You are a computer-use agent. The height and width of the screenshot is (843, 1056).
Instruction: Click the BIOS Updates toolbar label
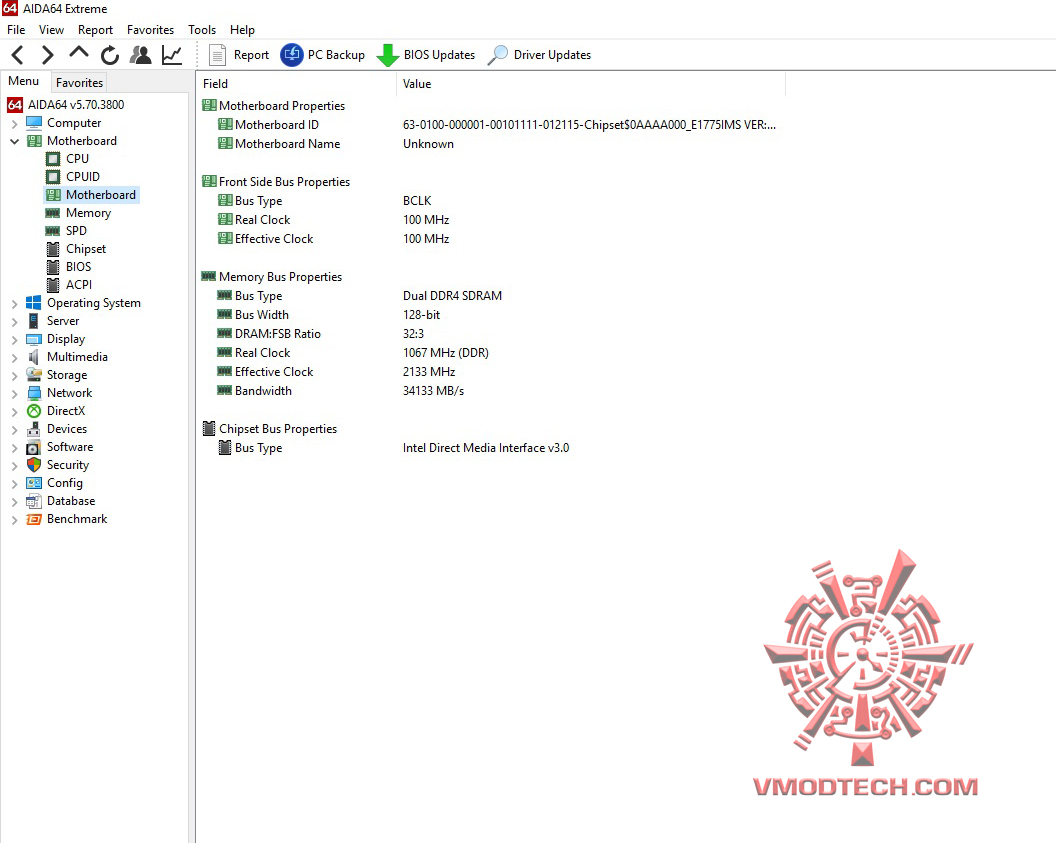[439, 55]
